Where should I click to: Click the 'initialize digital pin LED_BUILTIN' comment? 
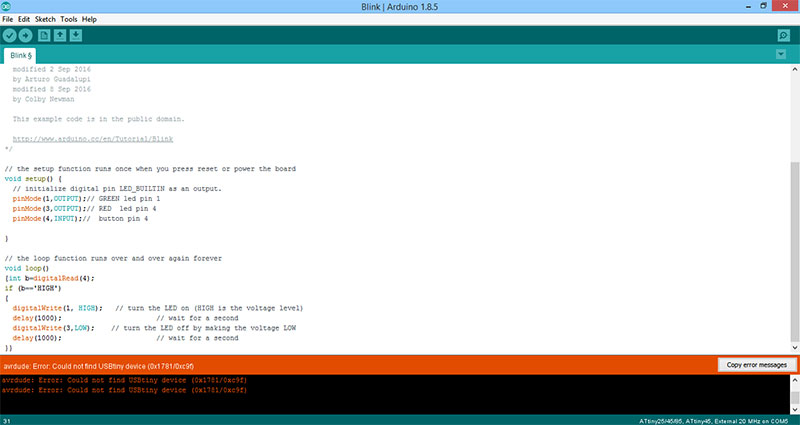click(x=117, y=189)
